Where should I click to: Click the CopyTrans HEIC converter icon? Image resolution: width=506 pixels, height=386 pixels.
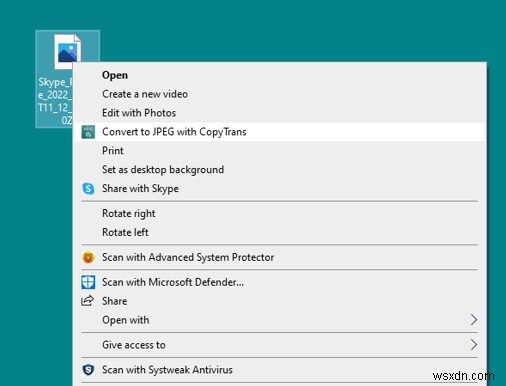pos(88,132)
